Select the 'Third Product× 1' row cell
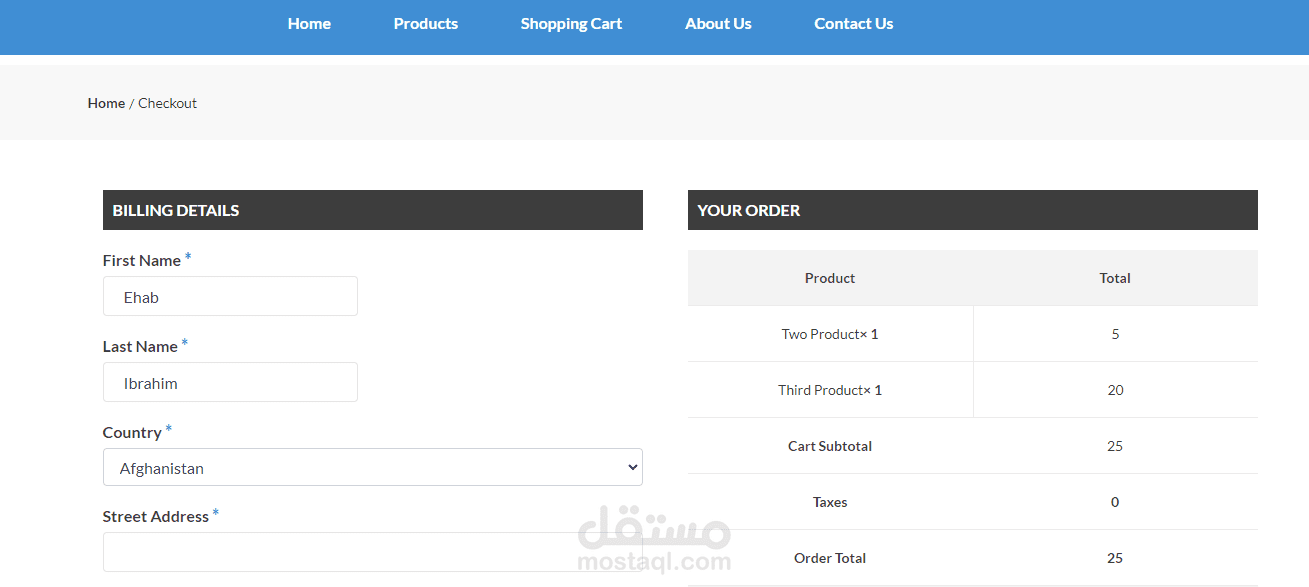 [x=830, y=390]
